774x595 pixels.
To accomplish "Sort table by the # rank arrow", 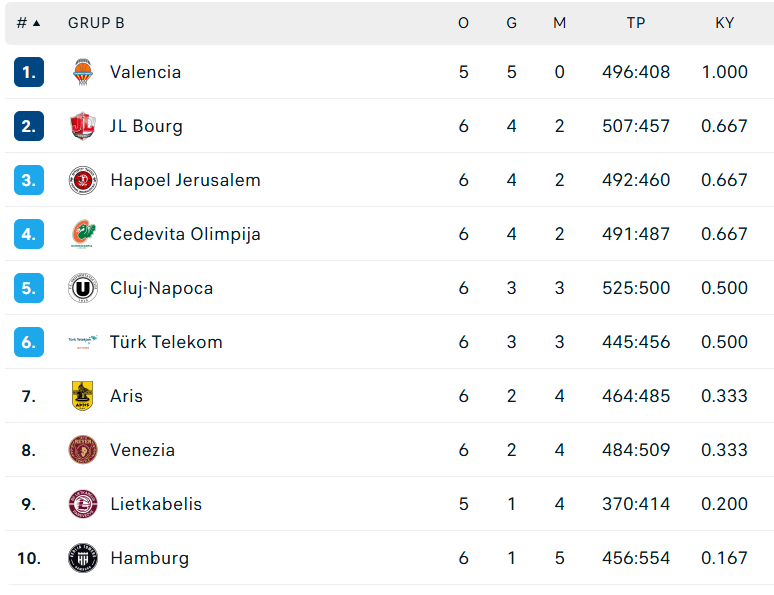I will click(36, 23).
